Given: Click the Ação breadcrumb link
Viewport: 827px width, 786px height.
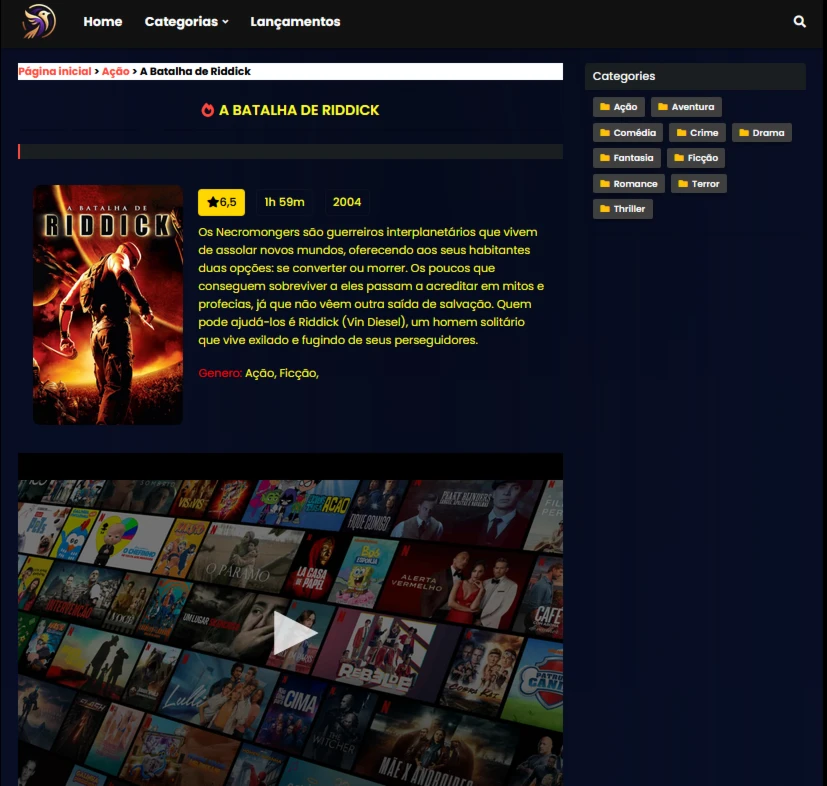Looking at the screenshot, I should [116, 71].
